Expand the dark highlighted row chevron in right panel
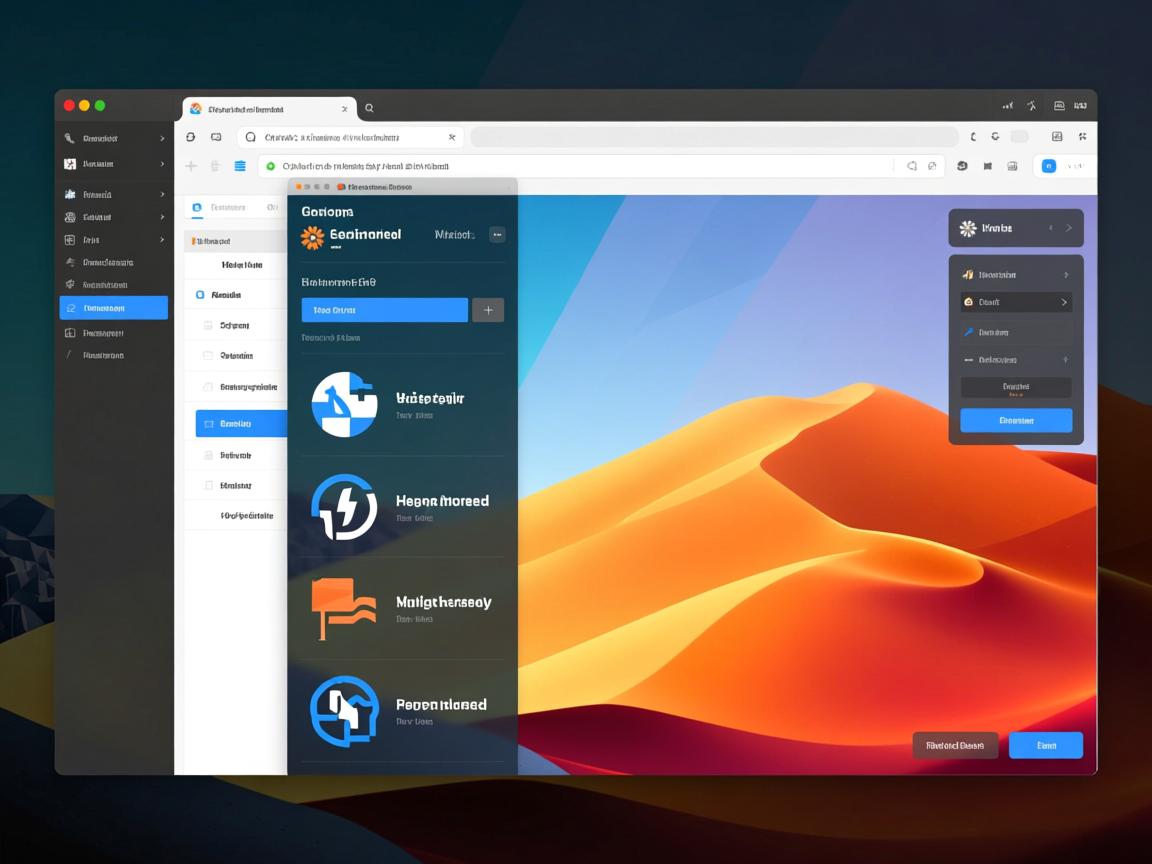This screenshot has height=864, width=1152. [x=1063, y=302]
